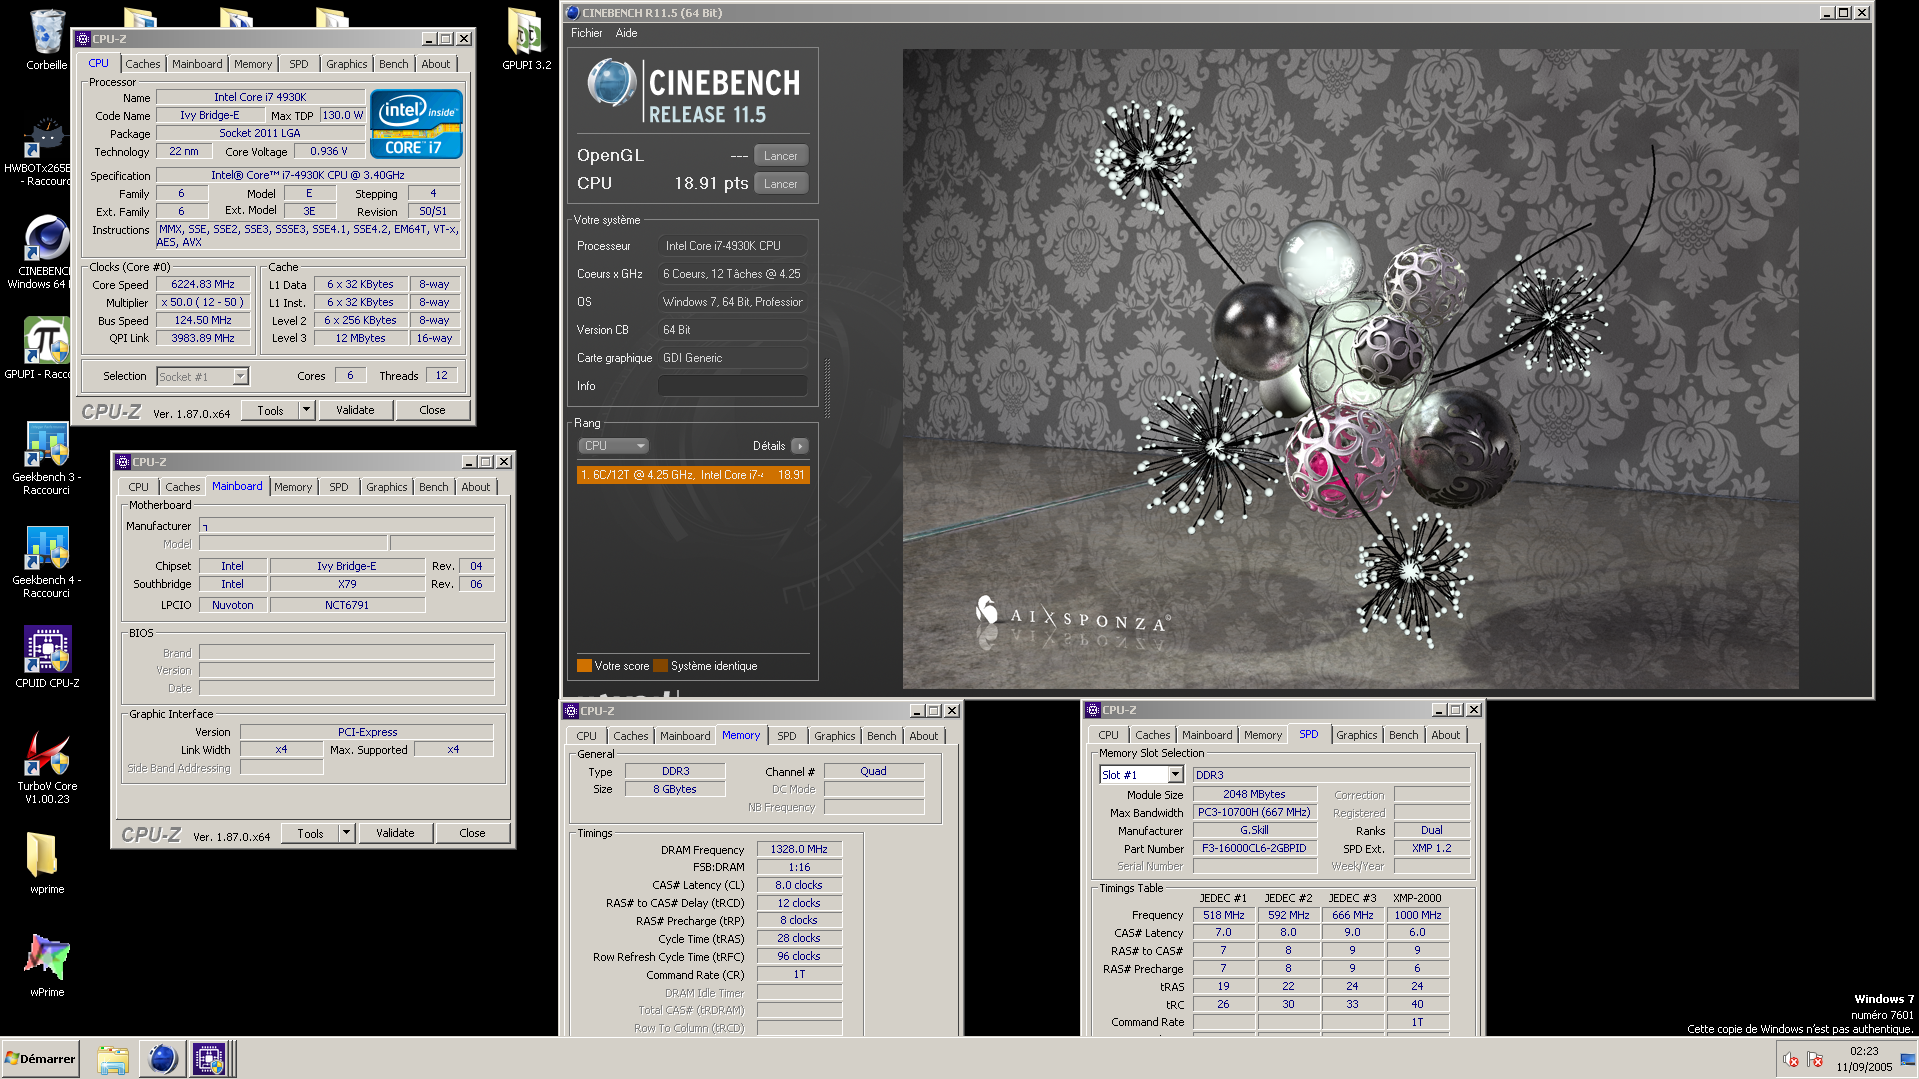1919x1079 pixels.
Task: Open the wPrime application icon
Action: (47, 958)
